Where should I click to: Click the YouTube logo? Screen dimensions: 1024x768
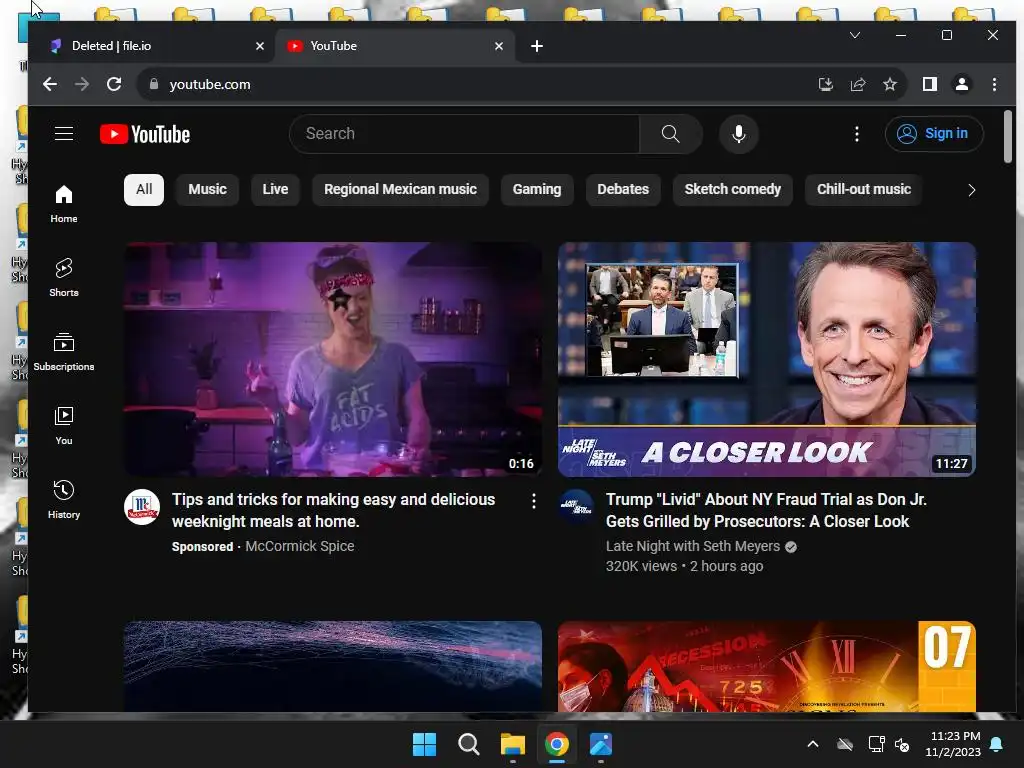pos(145,134)
